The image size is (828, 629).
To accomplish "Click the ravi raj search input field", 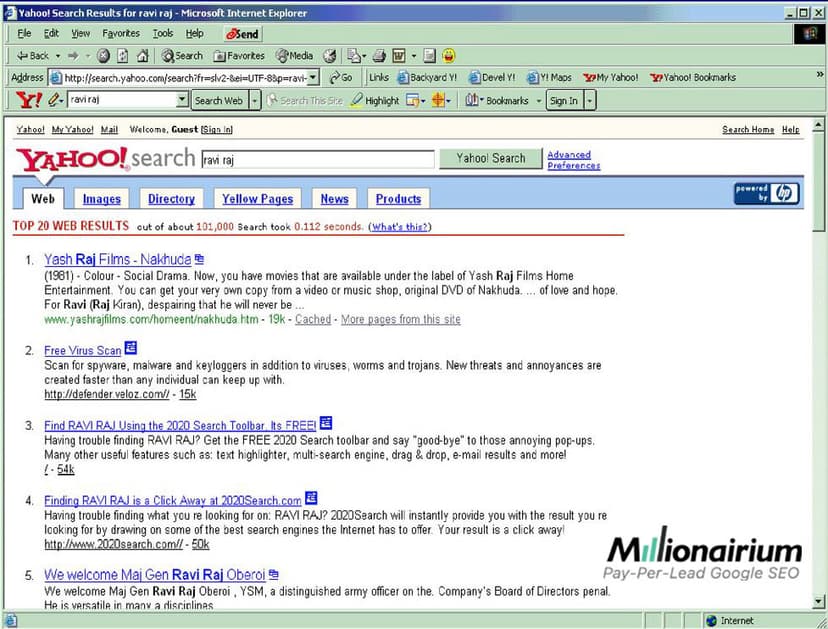I will point(316,159).
